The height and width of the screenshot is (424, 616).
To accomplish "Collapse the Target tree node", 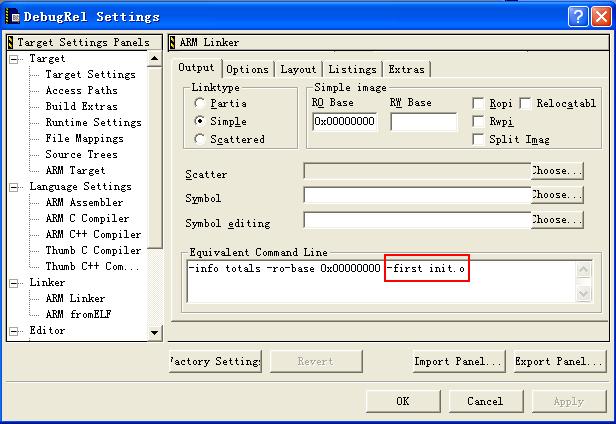I will click(14, 59).
